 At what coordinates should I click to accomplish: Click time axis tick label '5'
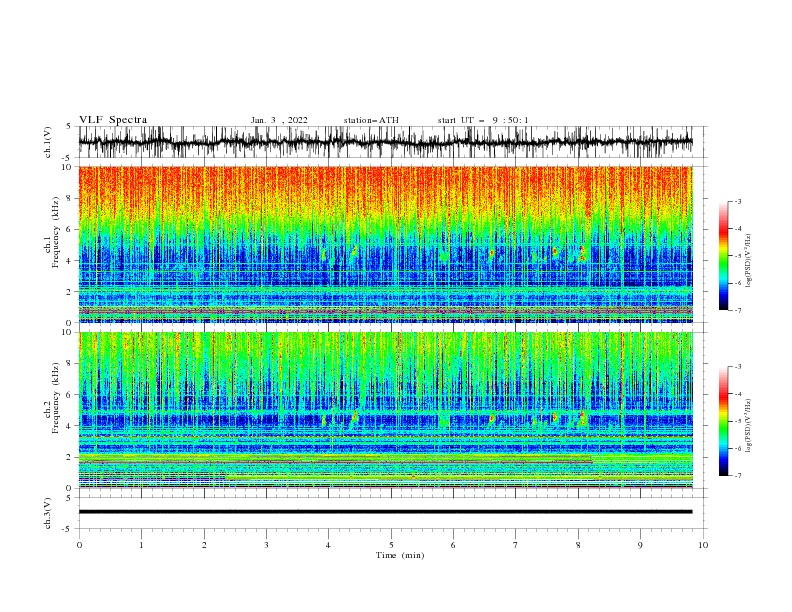click(391, 545)
